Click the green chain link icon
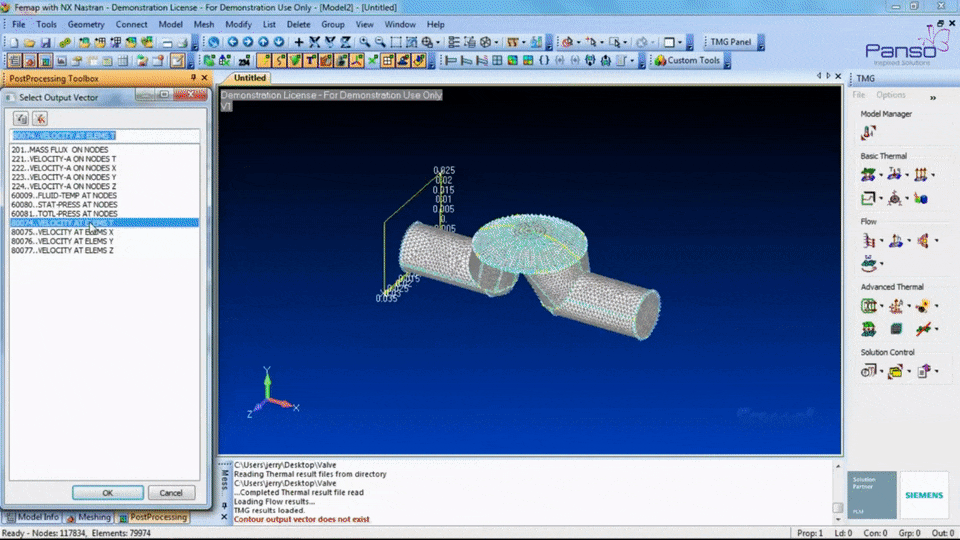 (64, 42)
